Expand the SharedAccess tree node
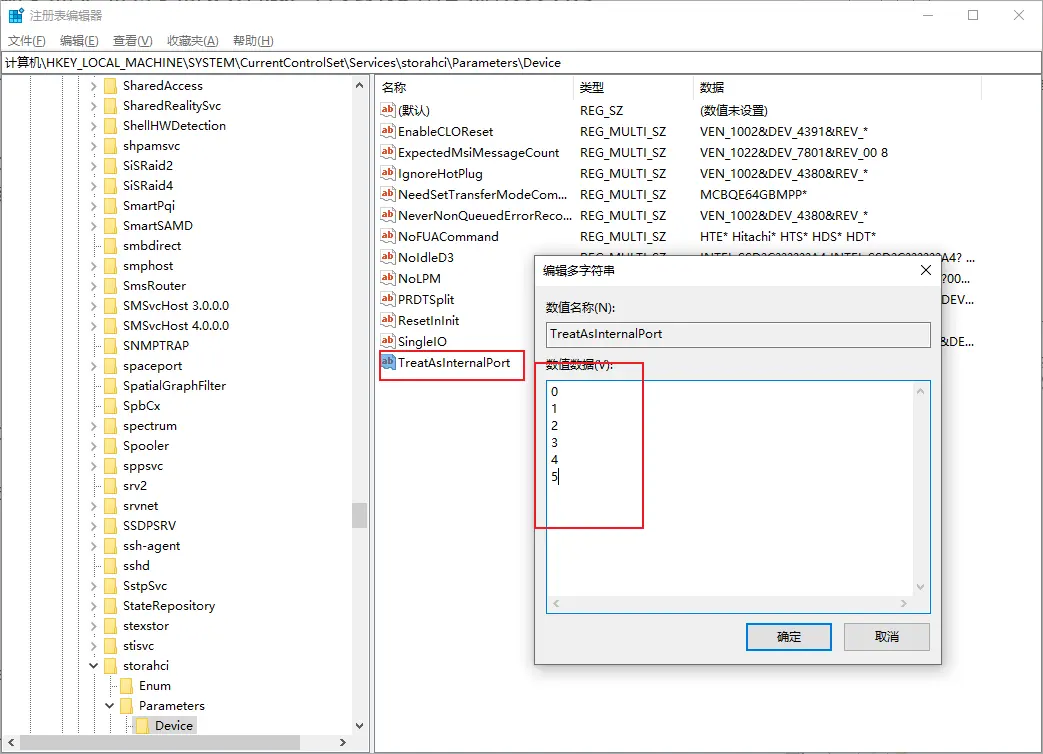Screen dimensions: 1043x754 tap(94, 86)
